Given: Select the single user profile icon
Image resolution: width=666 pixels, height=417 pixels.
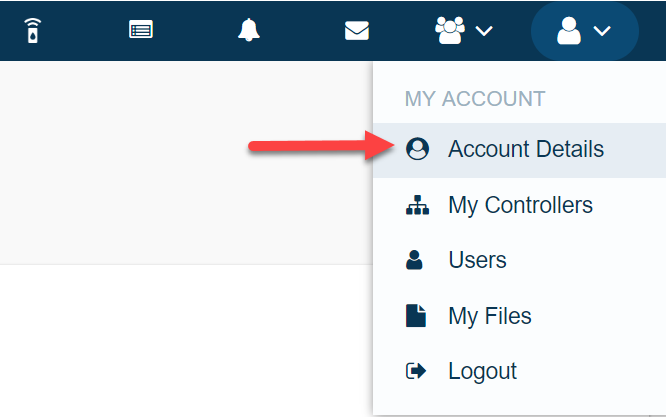Looking at the screenshot, I should click(569, 31).
